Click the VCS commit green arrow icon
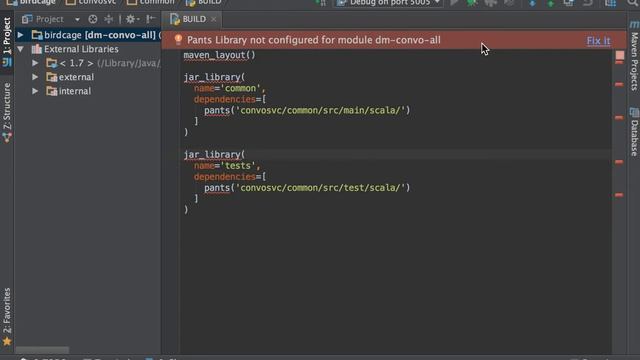The width and height of the screenshot is (640, 360). click(550, 3)
